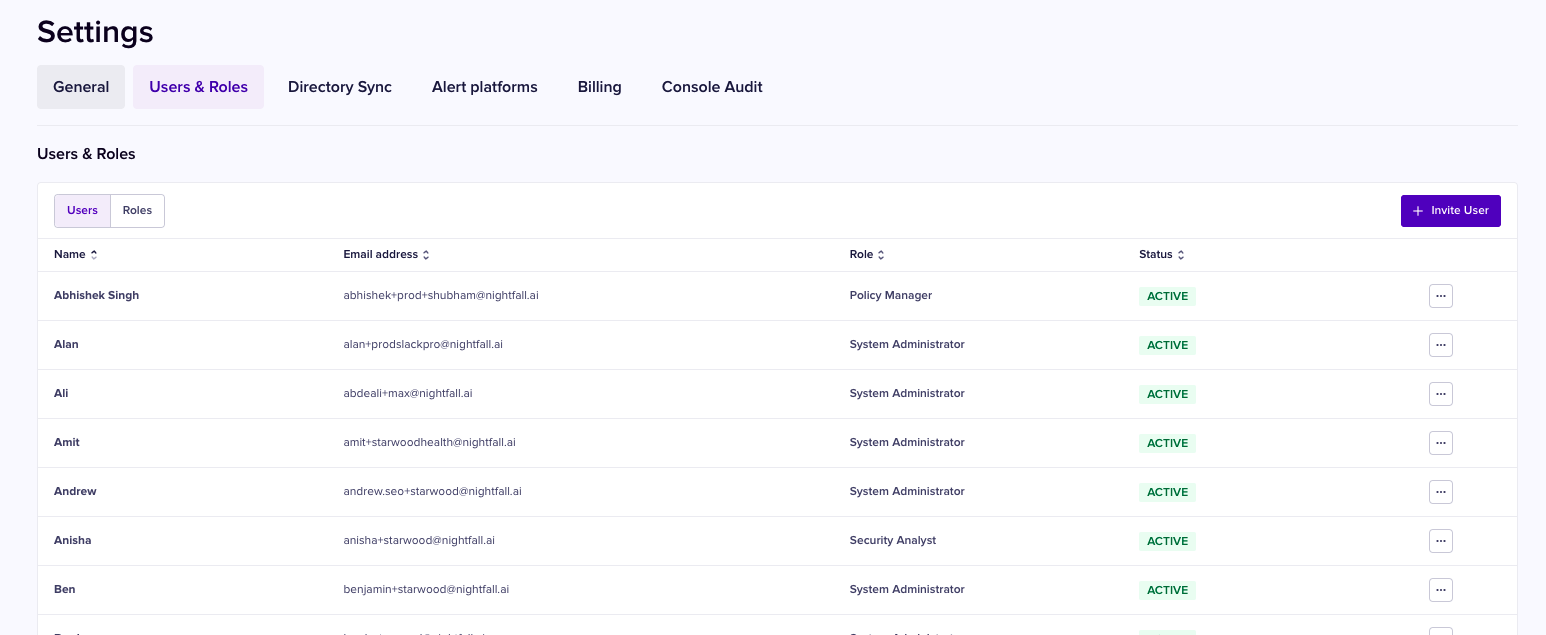Click the three-dot icon for Anisha
This screenshot has width=1546, height=635.
tap(1440, 541)
